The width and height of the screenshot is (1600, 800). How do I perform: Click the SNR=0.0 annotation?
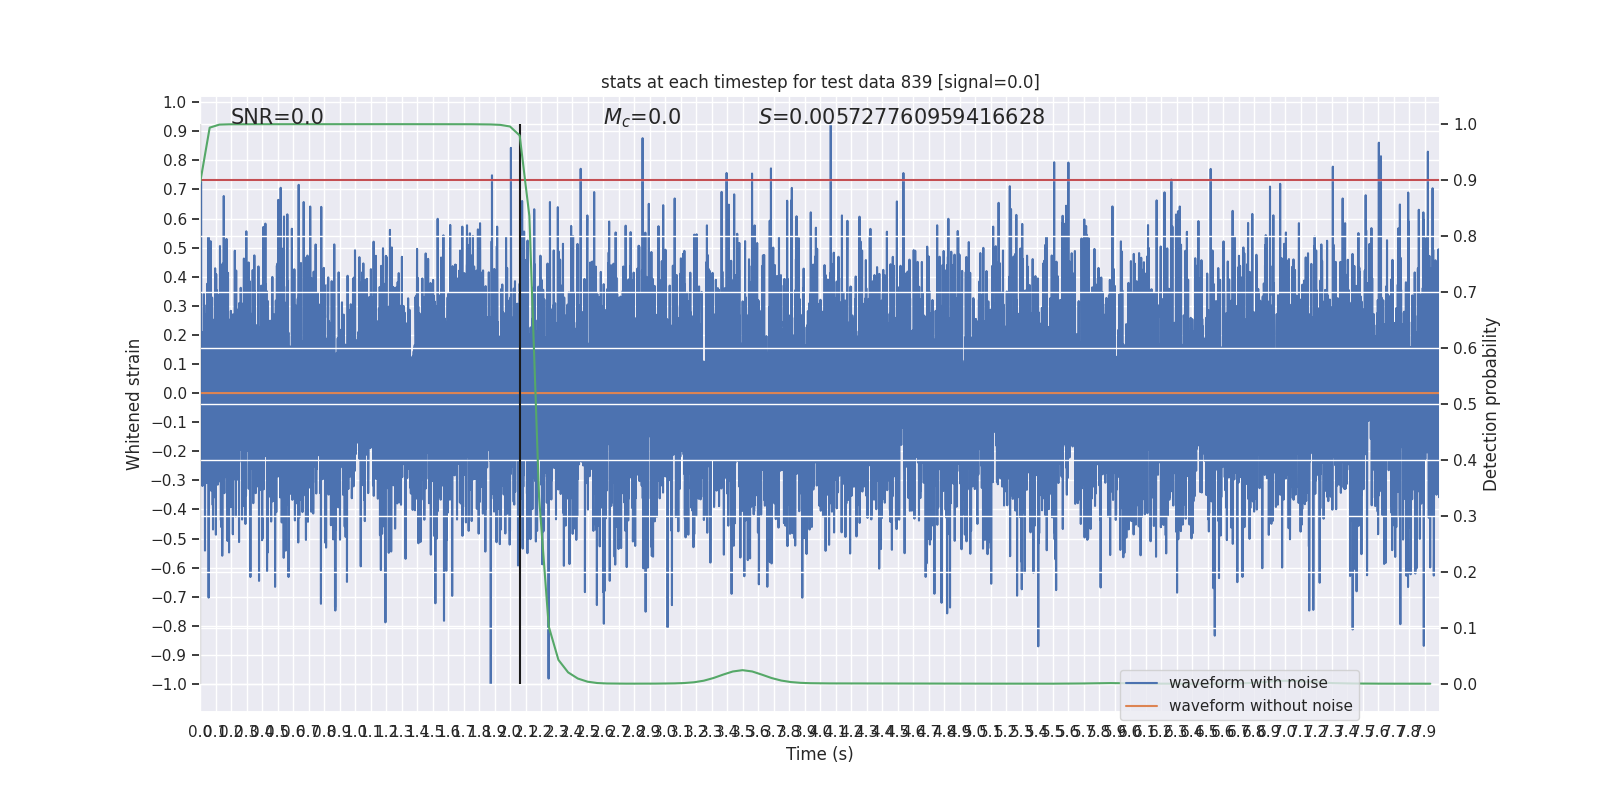tap(277, 117)
